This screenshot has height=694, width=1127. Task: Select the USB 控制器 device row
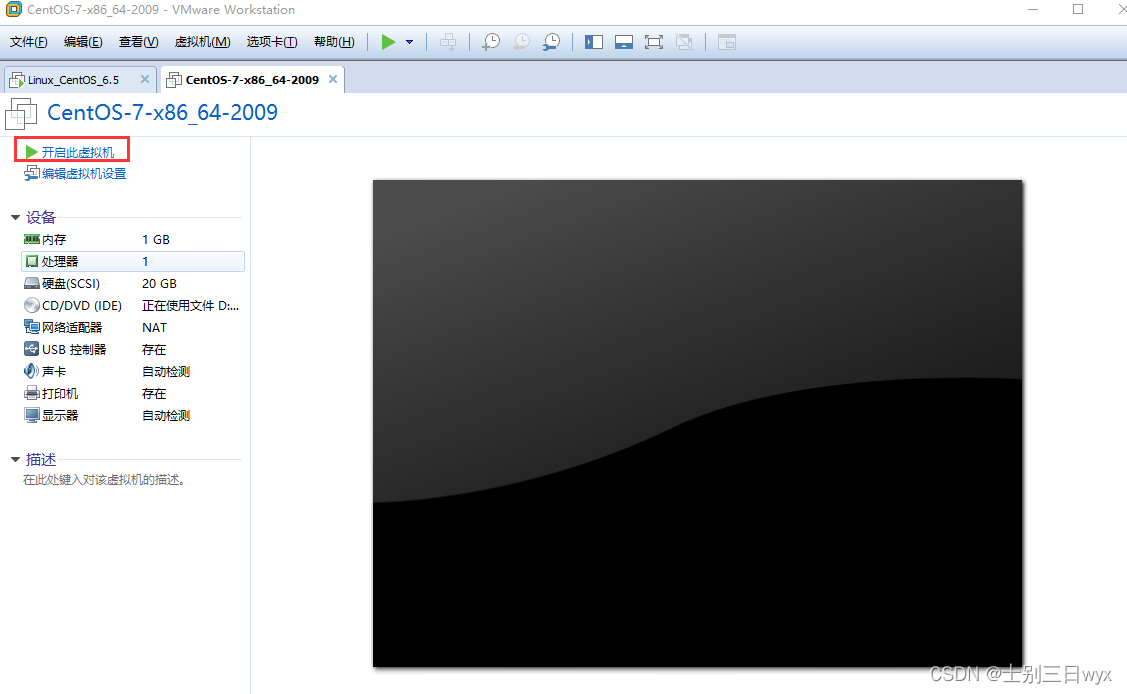coord(133,349)
